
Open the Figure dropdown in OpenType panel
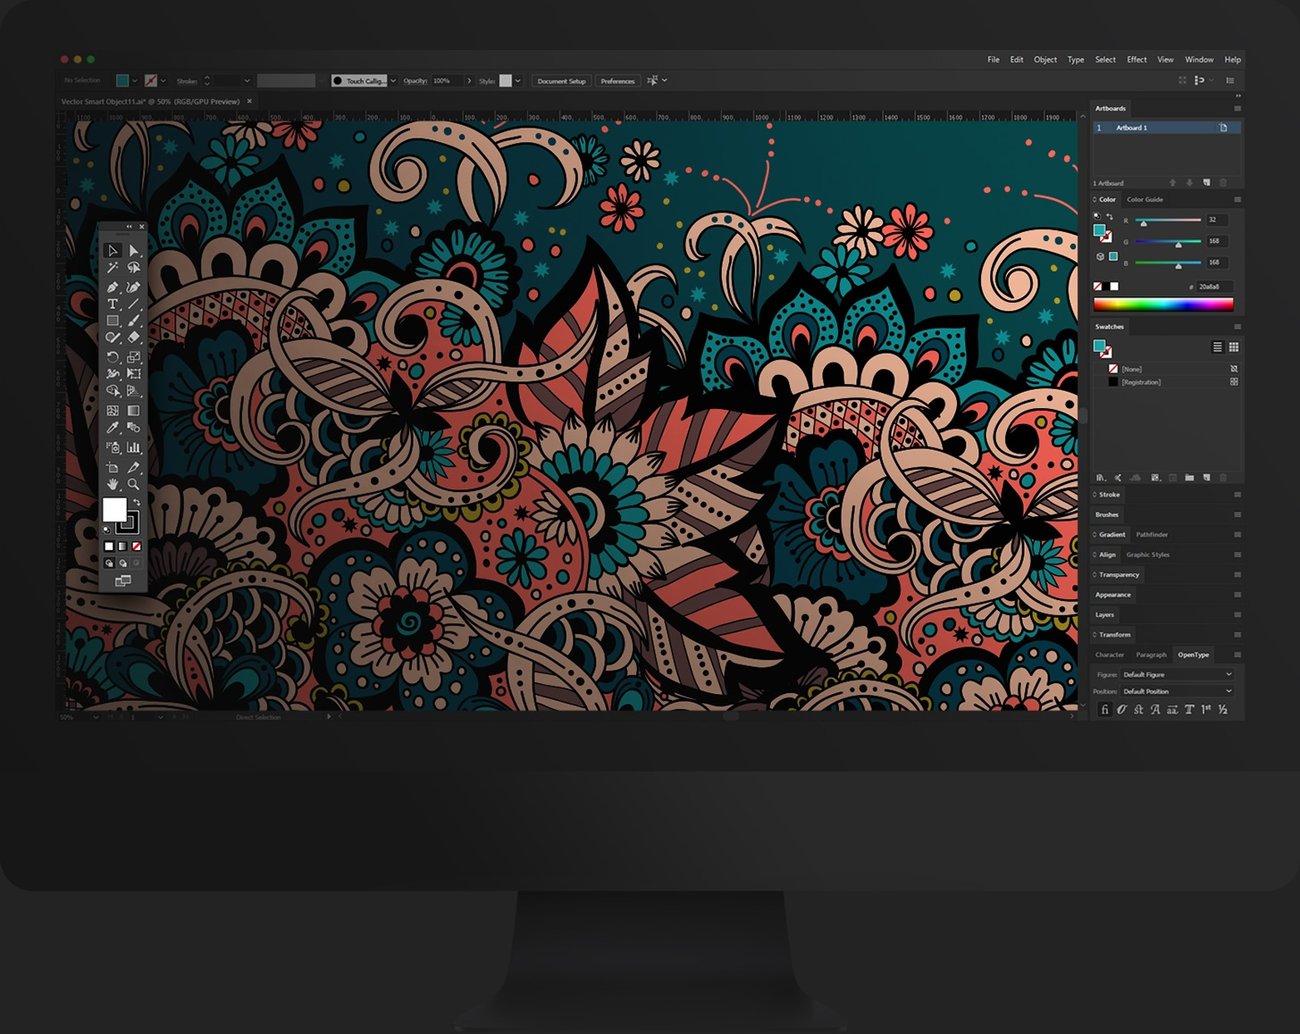1228,674
